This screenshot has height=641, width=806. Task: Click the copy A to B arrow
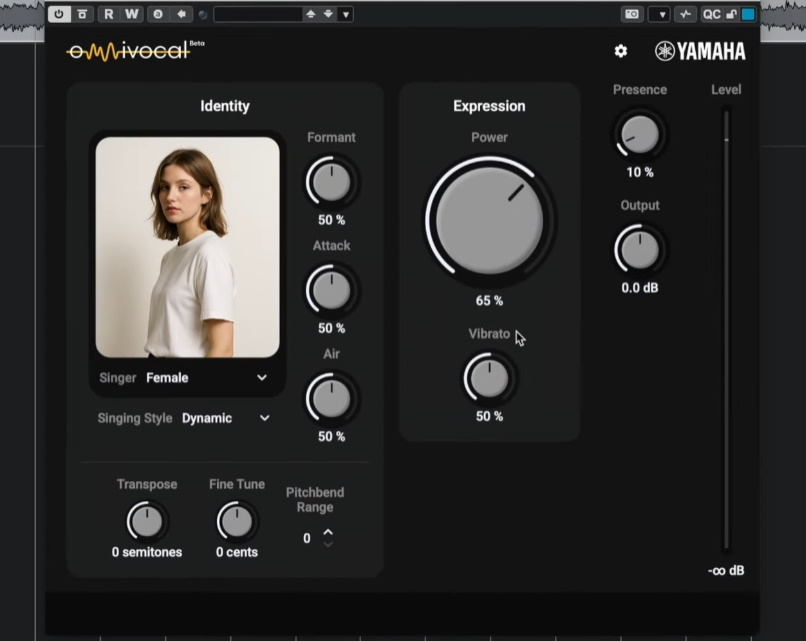click(x=181, y=14)
